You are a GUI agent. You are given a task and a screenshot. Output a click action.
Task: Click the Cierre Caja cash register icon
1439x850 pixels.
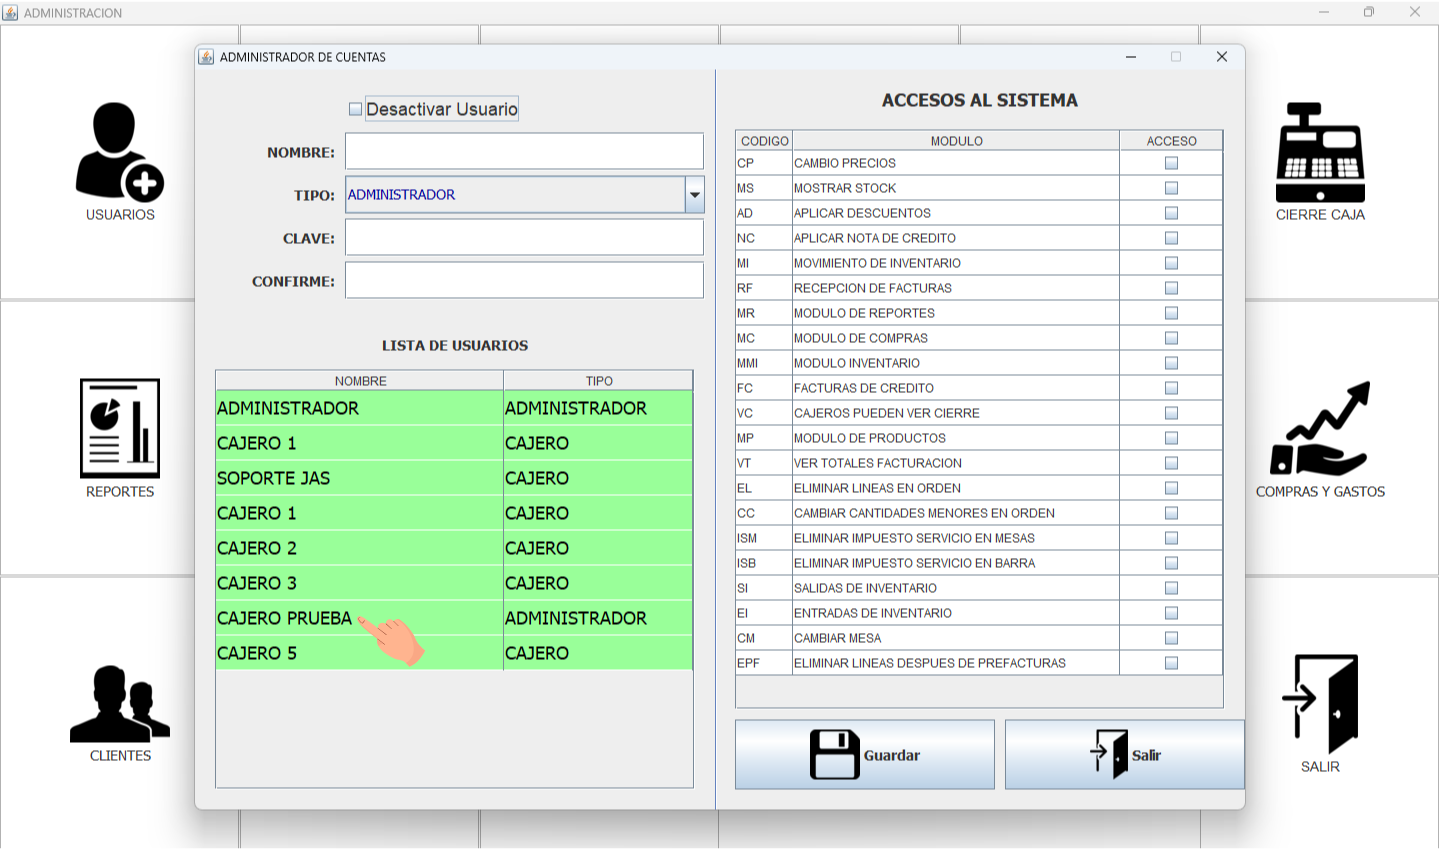[1320, 153]
